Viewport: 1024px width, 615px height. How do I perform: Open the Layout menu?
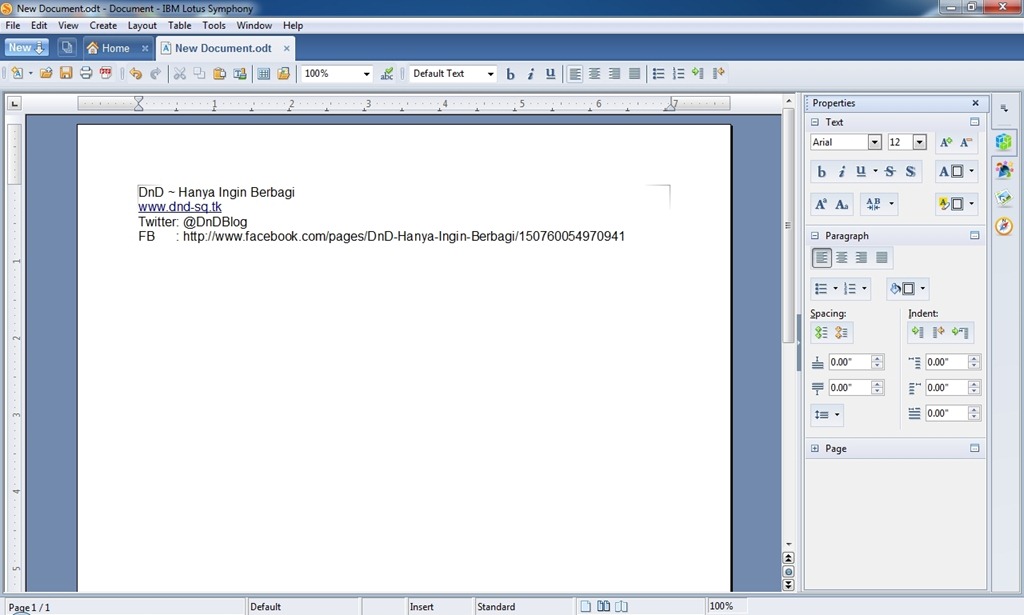coord(142,25)
